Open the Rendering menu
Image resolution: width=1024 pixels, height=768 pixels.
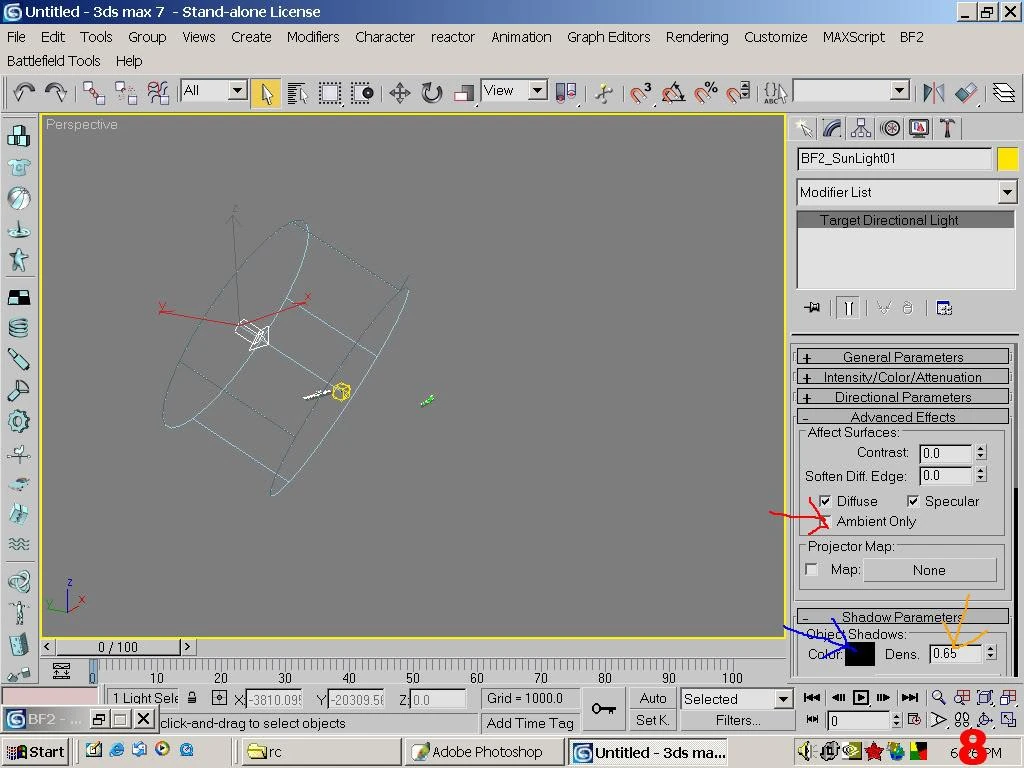[x=696, y=37]
